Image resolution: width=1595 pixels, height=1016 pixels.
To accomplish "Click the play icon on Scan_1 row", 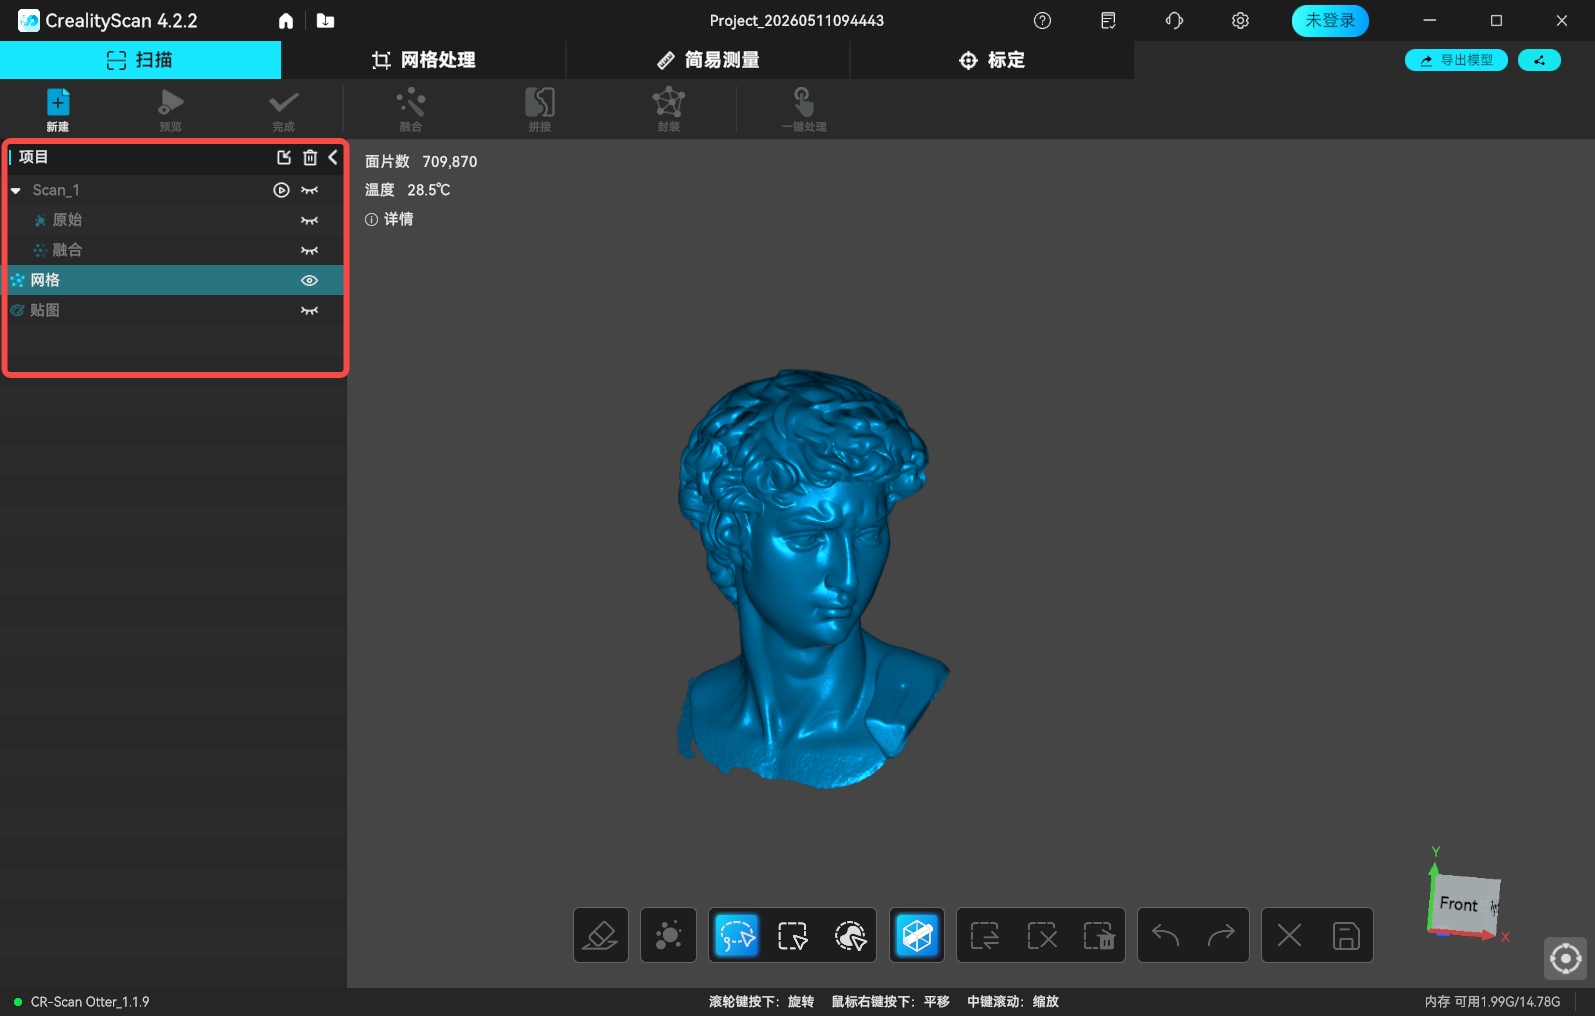I will 282,190.
